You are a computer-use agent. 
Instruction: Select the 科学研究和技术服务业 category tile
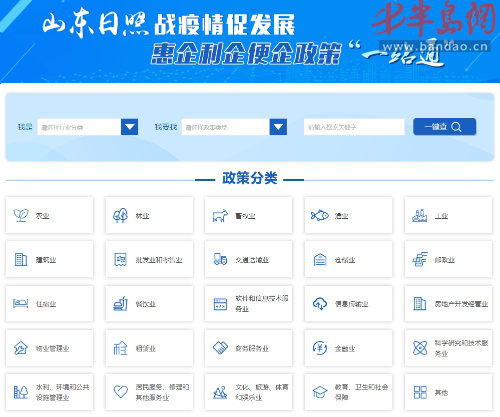[x=448, y=348]
